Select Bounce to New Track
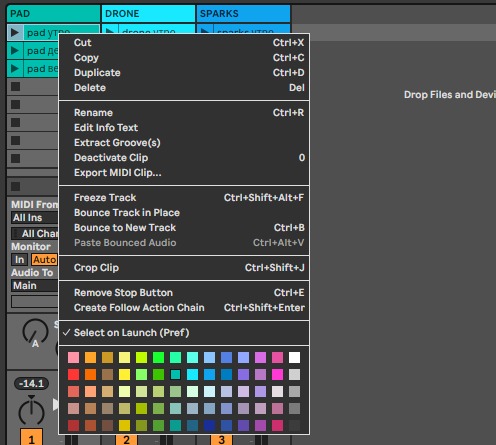The height and width of the screenshot is (445, 496). pyautogui.click(x=184, y=228)
